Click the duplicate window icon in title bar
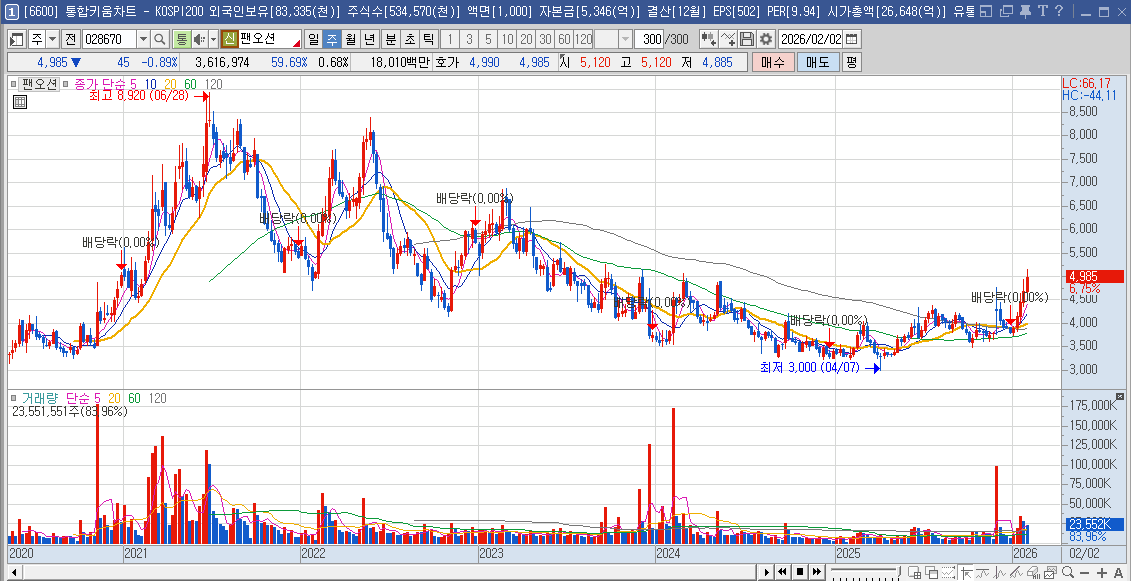The image size is (1131, 581). tap(1006, 11)
